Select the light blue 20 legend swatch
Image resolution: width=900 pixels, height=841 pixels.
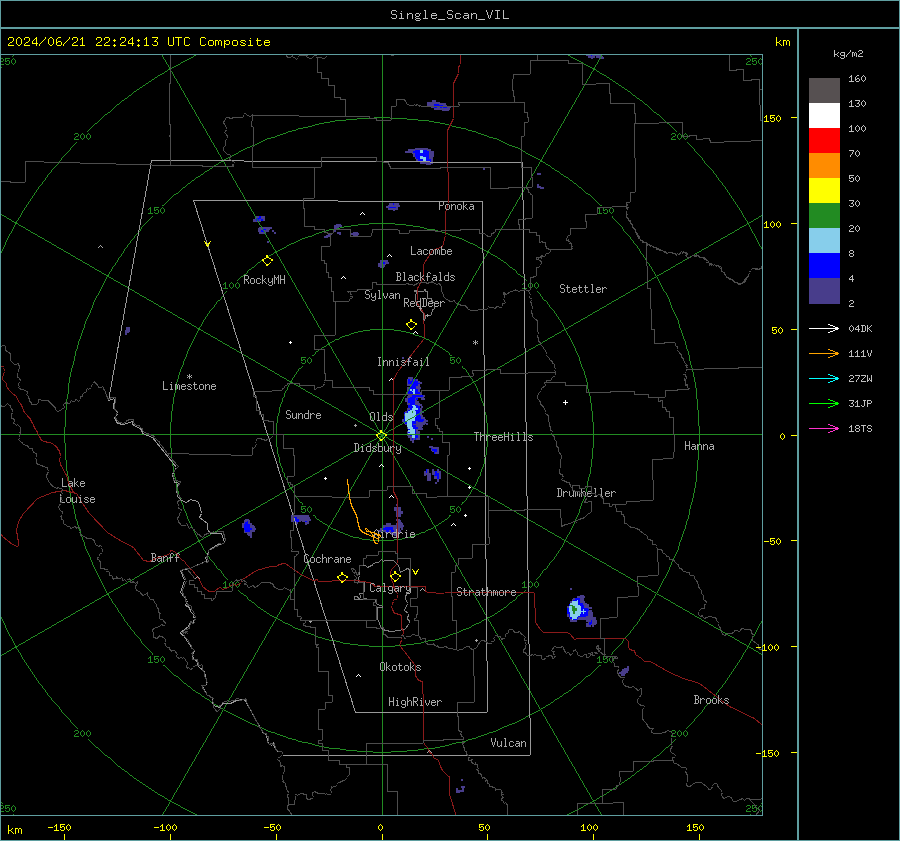tap(824, 241)
